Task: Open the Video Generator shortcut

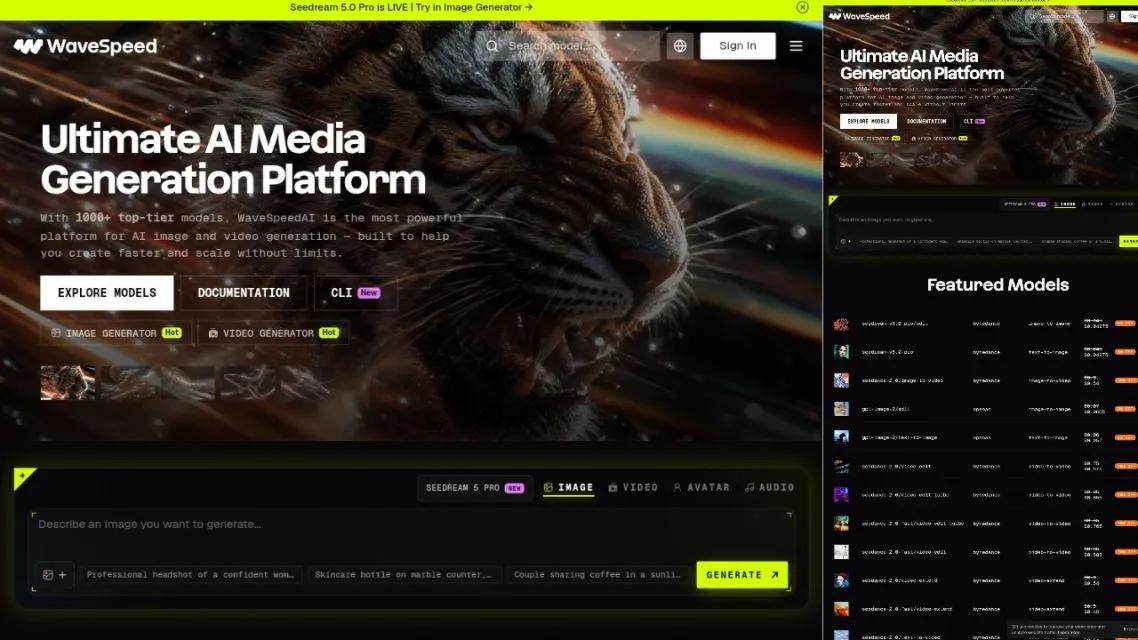Action: point(274,333)
